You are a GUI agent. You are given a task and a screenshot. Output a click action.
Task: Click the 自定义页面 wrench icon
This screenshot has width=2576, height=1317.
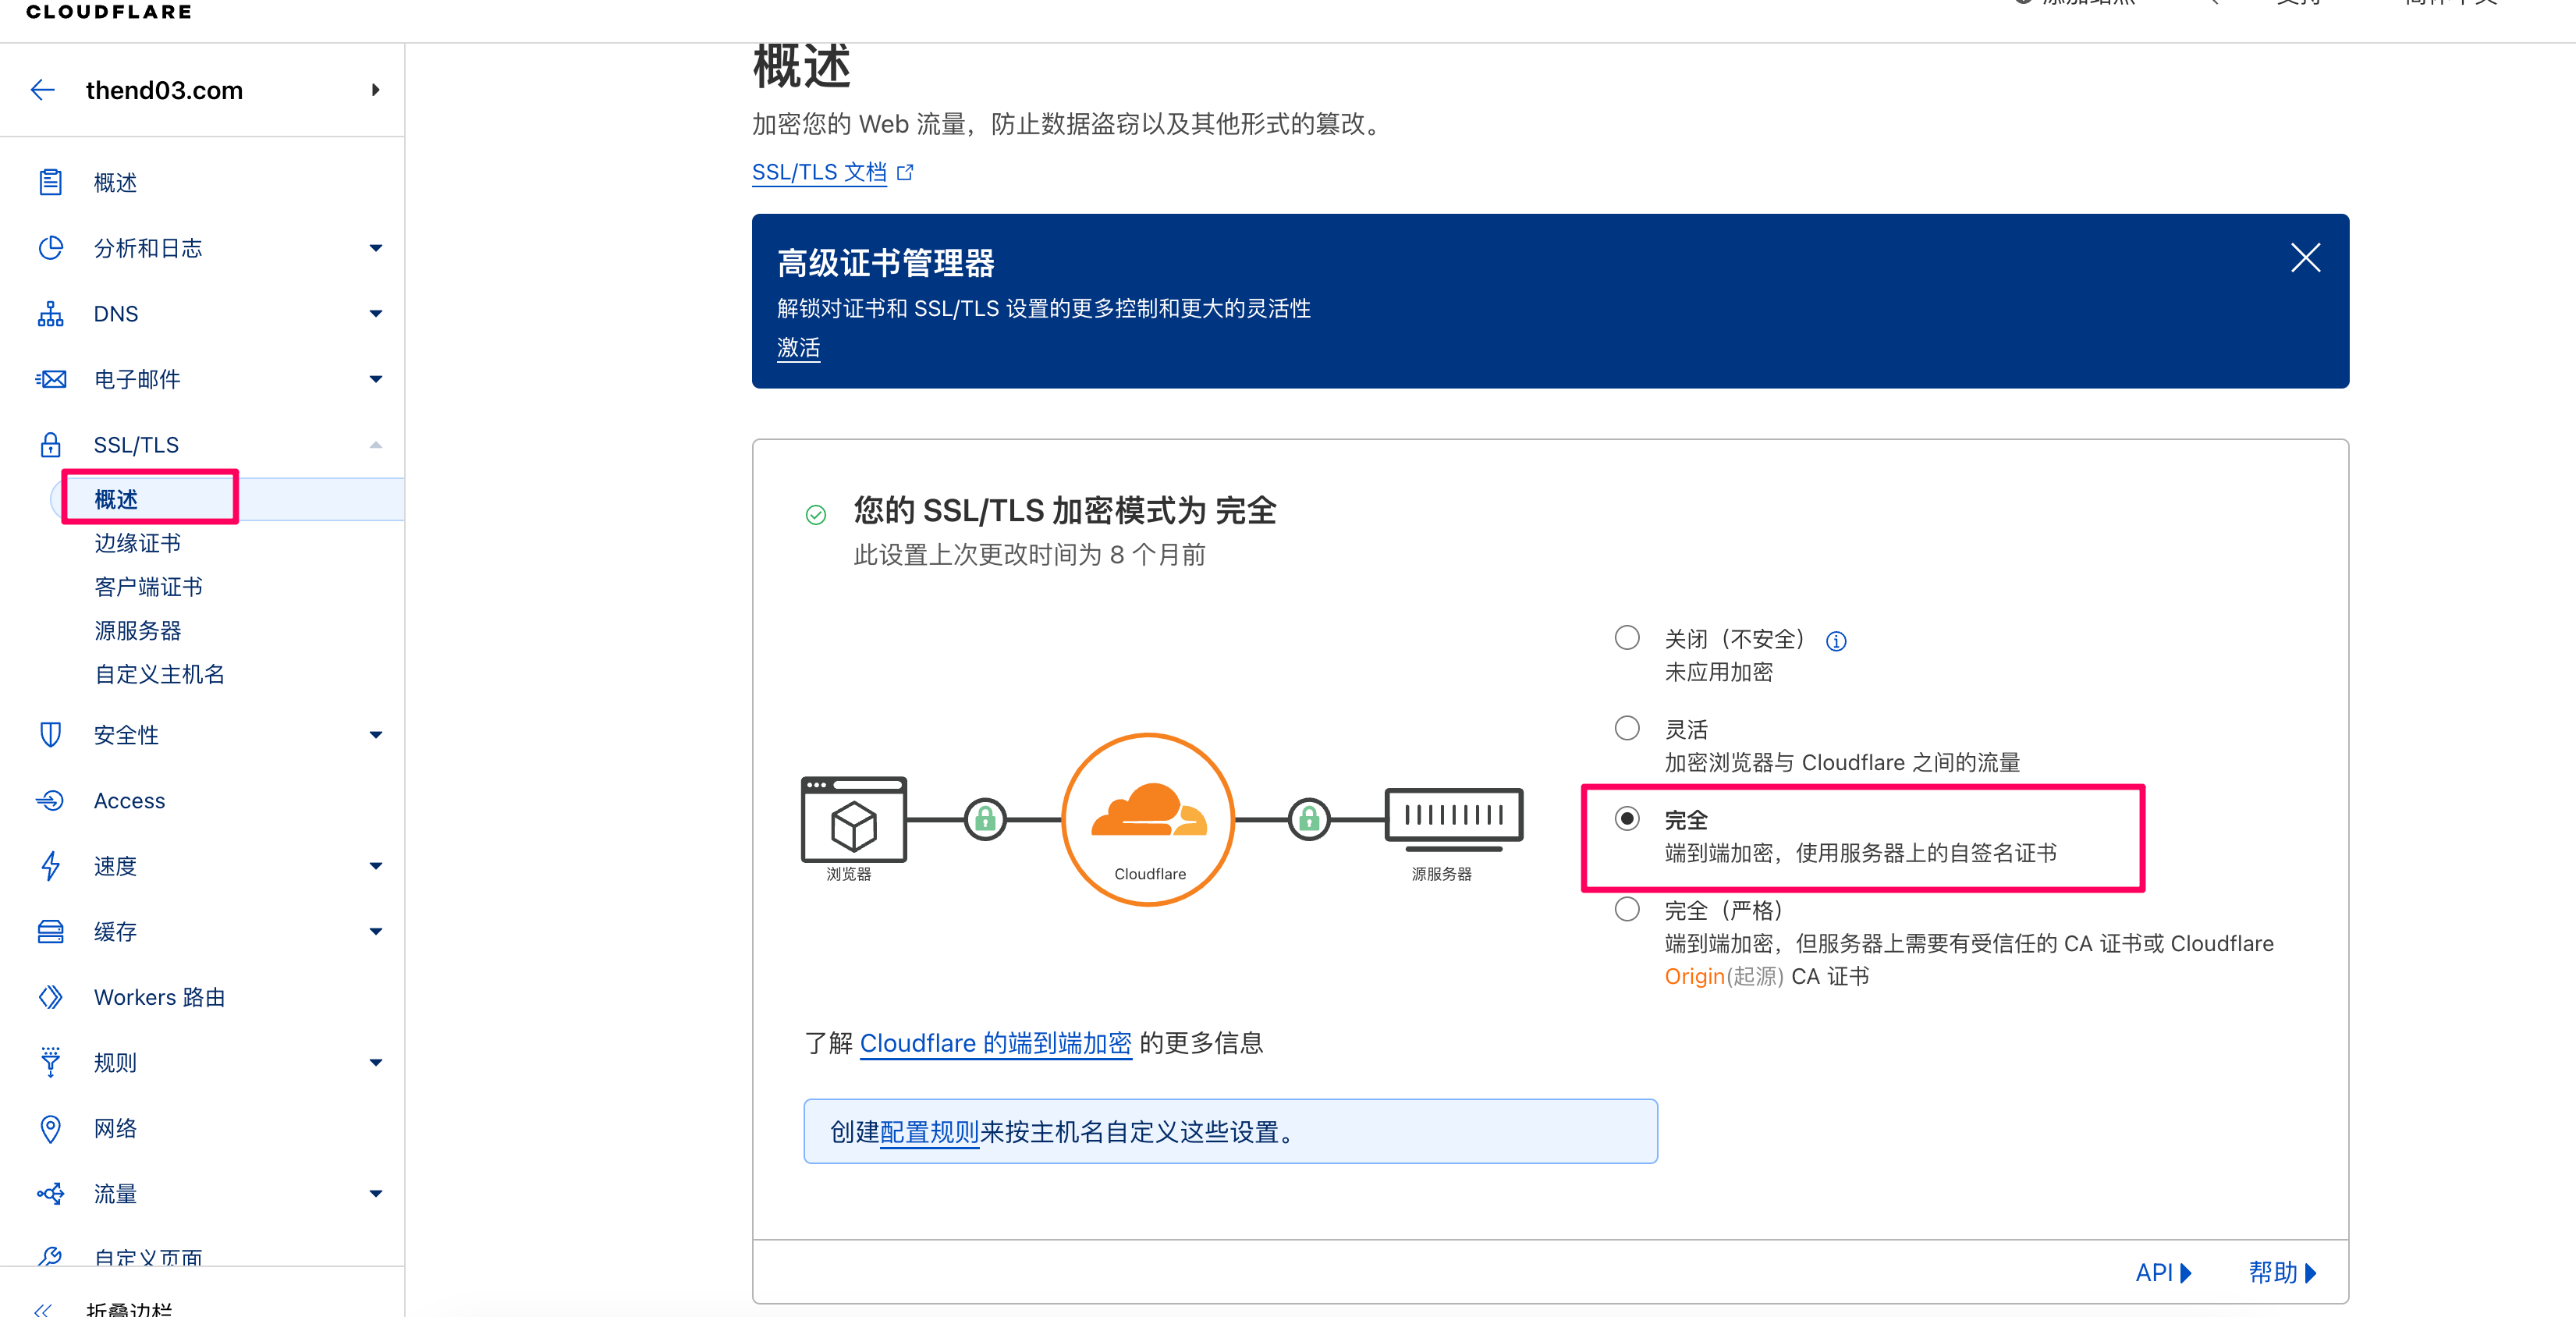[x=50, y=1256]
